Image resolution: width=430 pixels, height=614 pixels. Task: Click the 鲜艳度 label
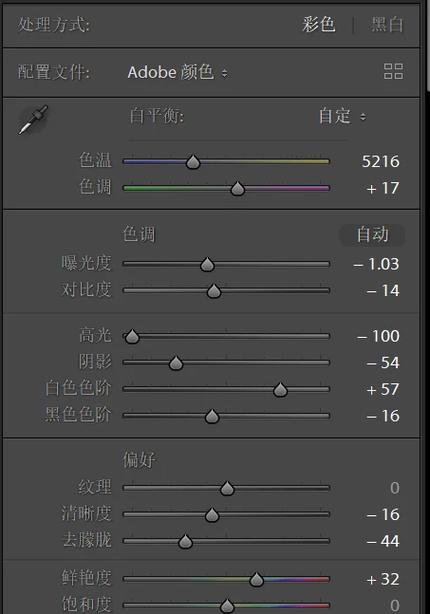[x=87, y=578]
